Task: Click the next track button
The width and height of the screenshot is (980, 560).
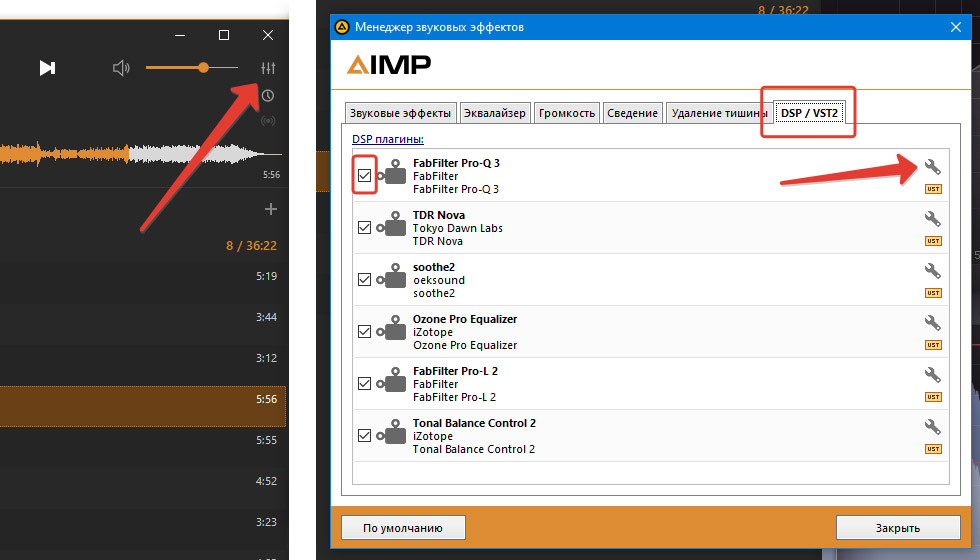Action: [x=47, y=68]
